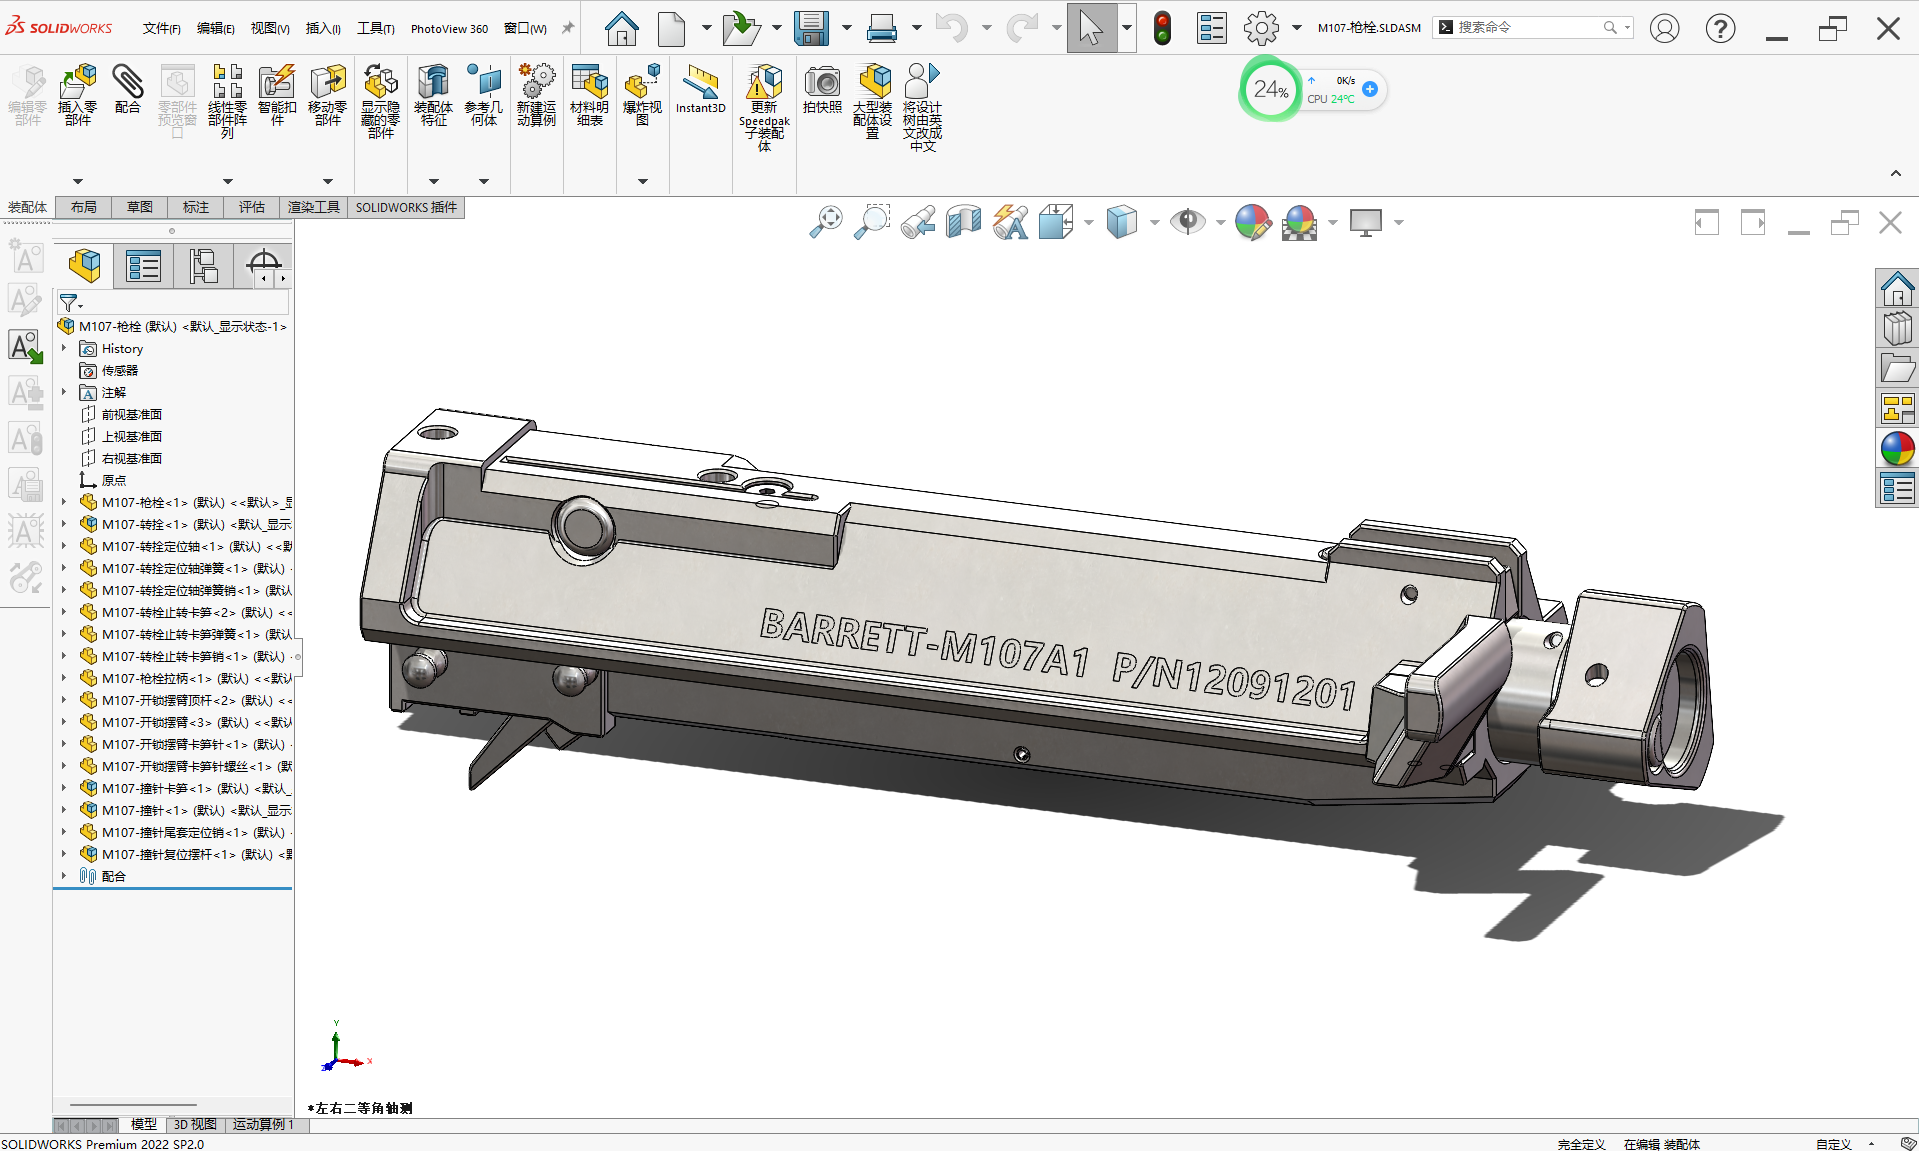Image resolution: width=1919 pixels, height=1151 pixels.
Task: Open the 3D 视图 bottom tab
Action: click(x=195, y=1125)
